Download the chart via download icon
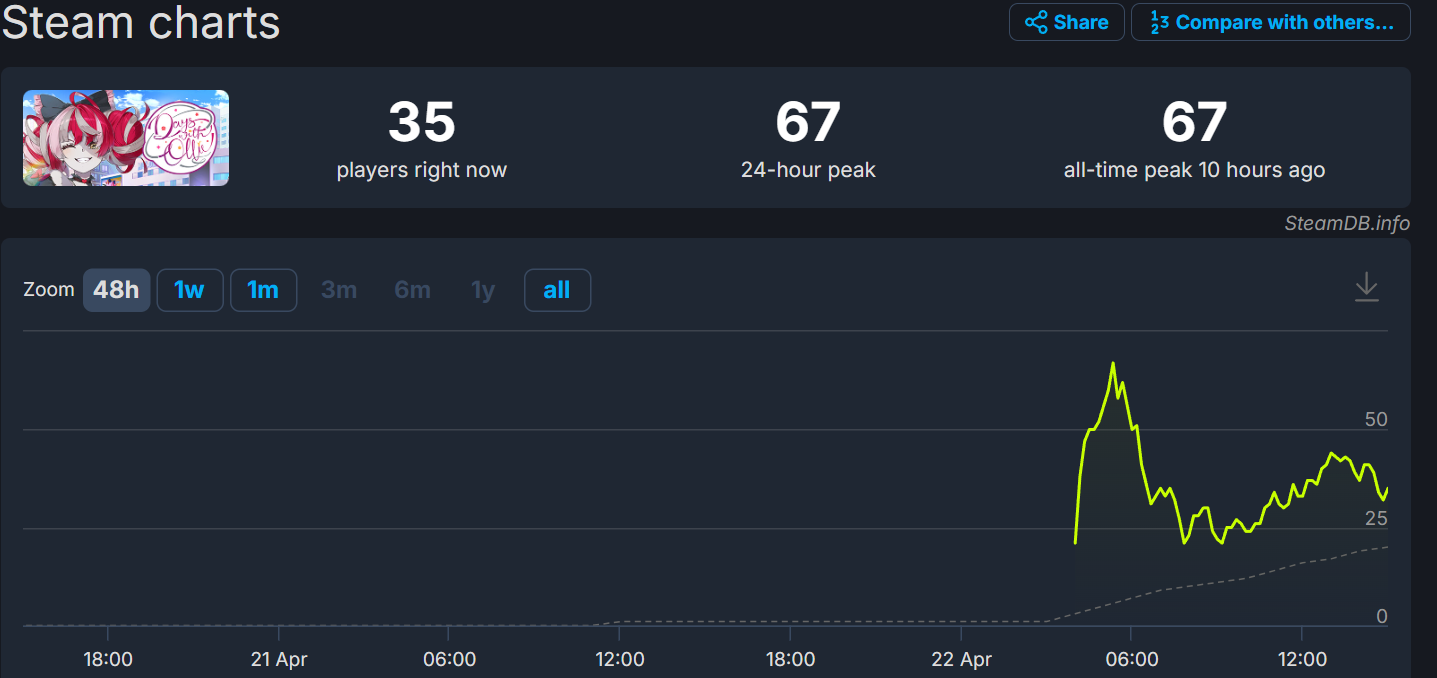1437x678 pixels. [1366, 288]
